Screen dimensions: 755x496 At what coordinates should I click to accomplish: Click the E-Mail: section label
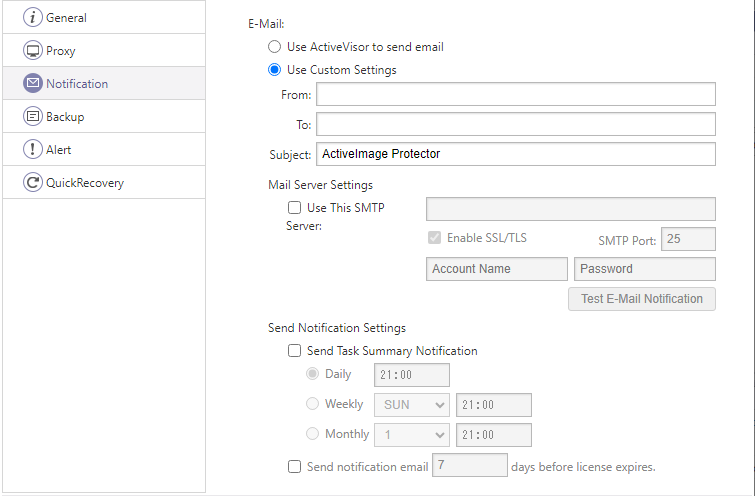click(x=266, y=24)
